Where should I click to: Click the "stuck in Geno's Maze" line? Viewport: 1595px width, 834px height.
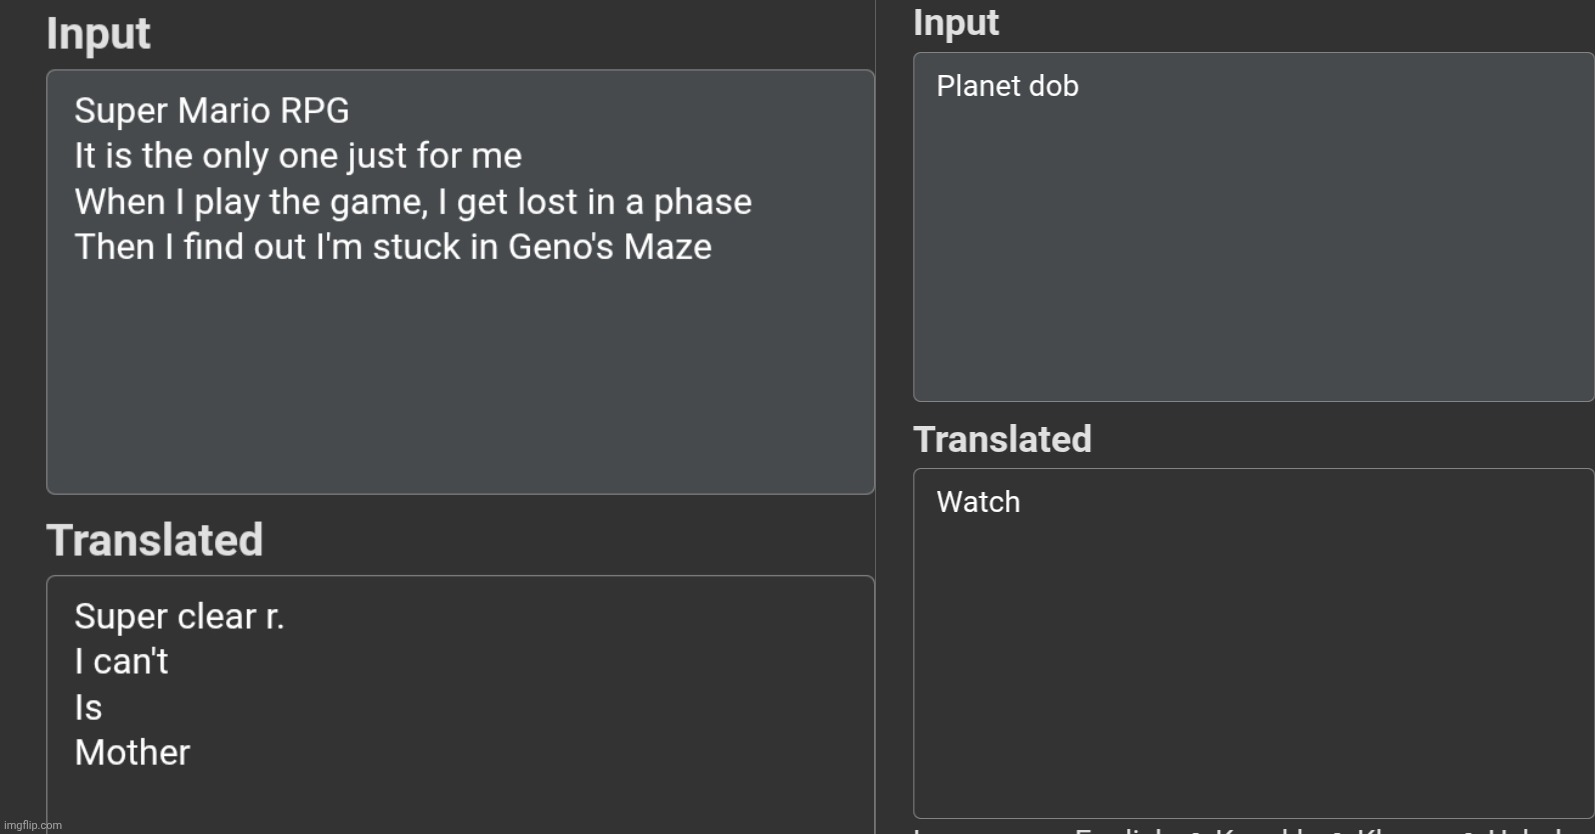[x=393, y=247]
